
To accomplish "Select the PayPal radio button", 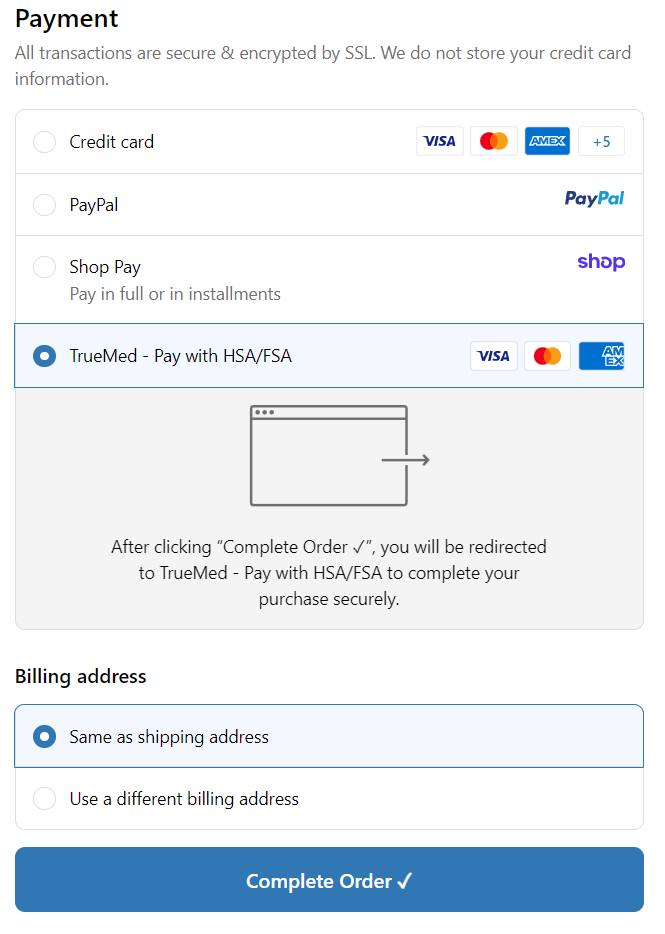I will (x=45, y=205).
